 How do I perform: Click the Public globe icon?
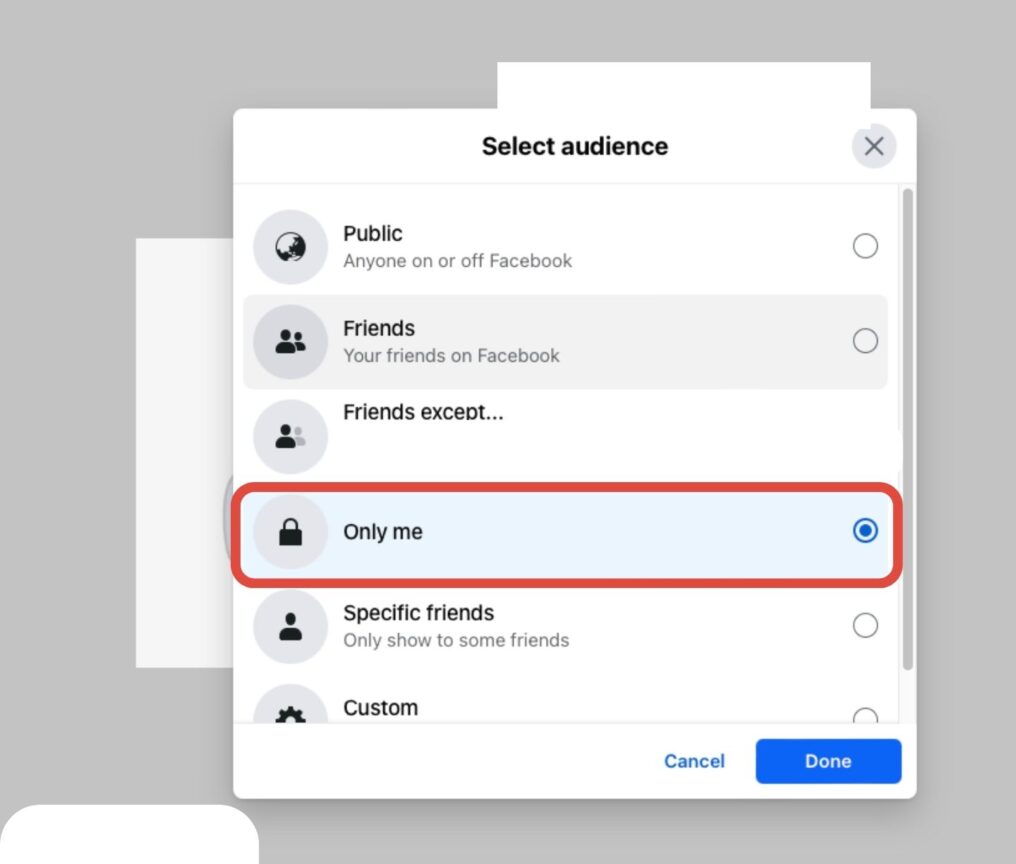[289, 246]
